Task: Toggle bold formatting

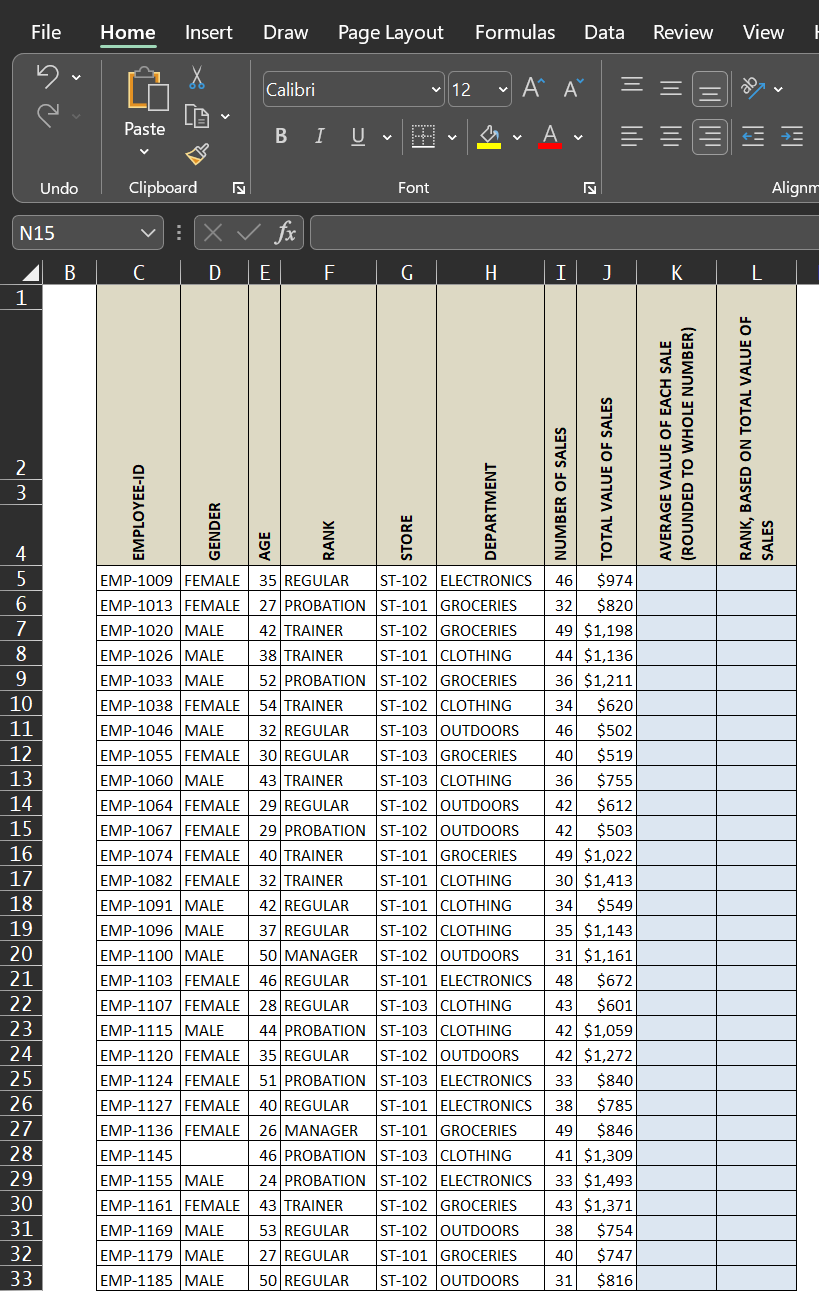Action: (x=280, y=136)
